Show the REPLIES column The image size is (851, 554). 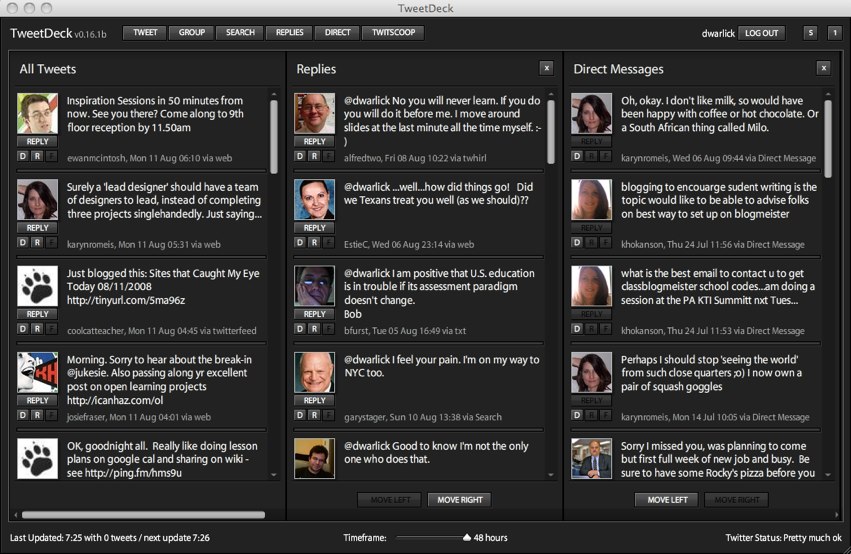click(289, 33)
